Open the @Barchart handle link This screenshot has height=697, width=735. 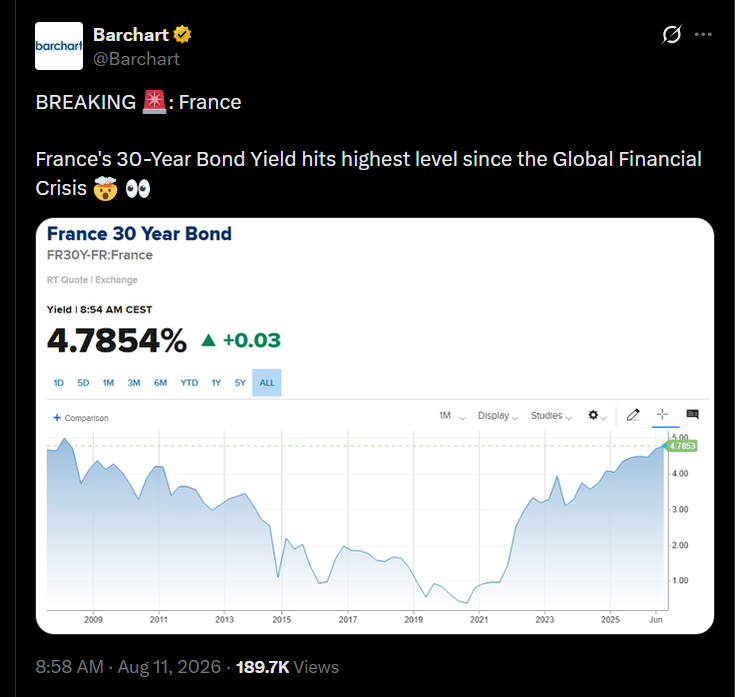pyautogui.click(x=136, y=59)
